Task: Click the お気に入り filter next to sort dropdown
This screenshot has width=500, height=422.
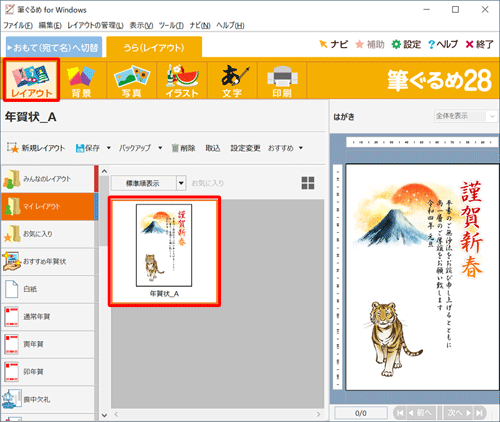Action: 207,183
